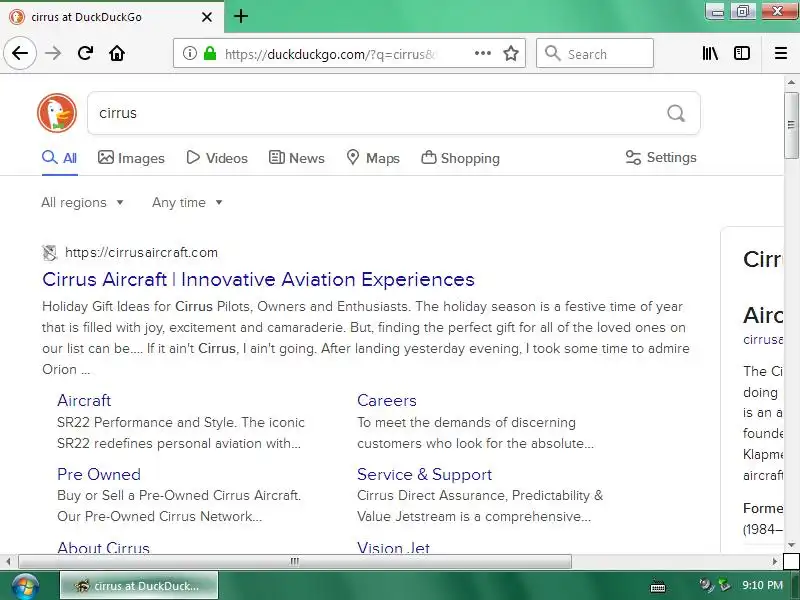Click "To meet the demands of discerning" text
Screen dimensions: 800x600
pos(466,422)
